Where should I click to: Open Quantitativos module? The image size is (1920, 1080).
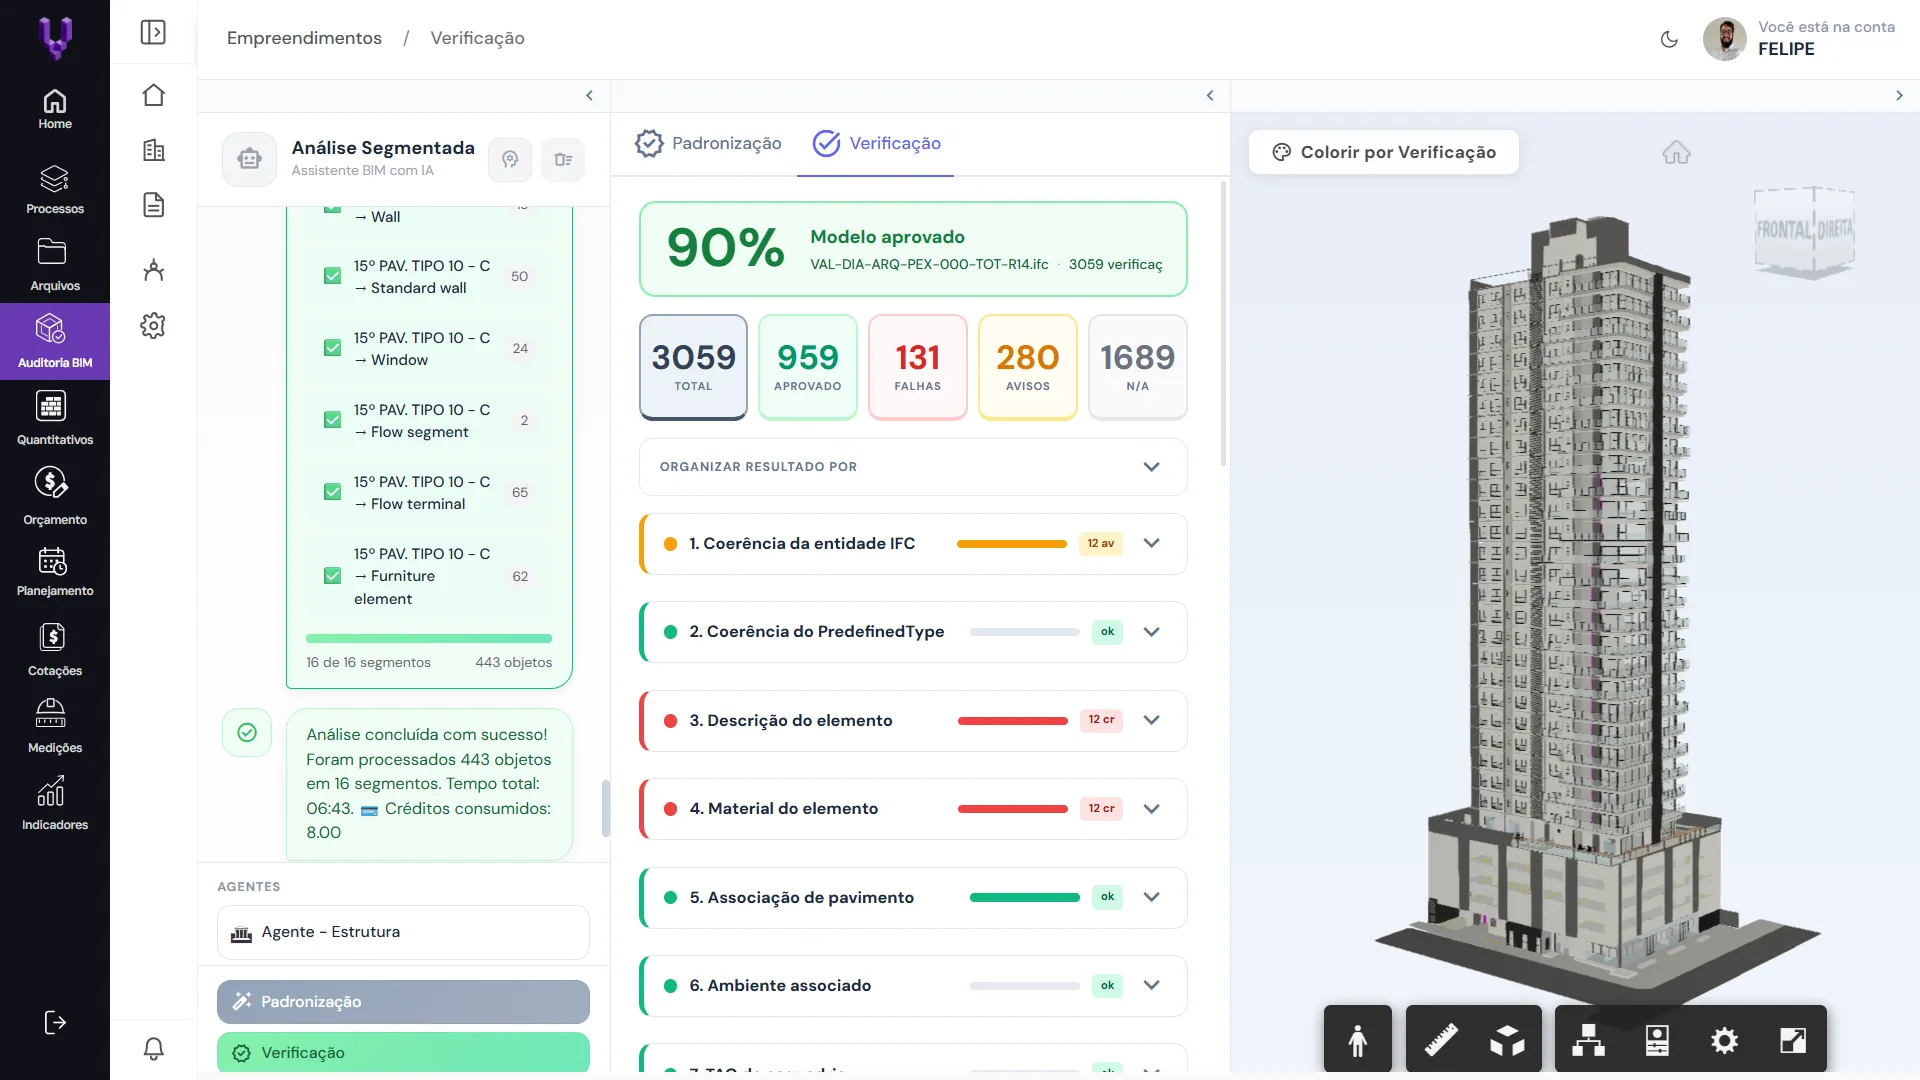click(55, 418)
